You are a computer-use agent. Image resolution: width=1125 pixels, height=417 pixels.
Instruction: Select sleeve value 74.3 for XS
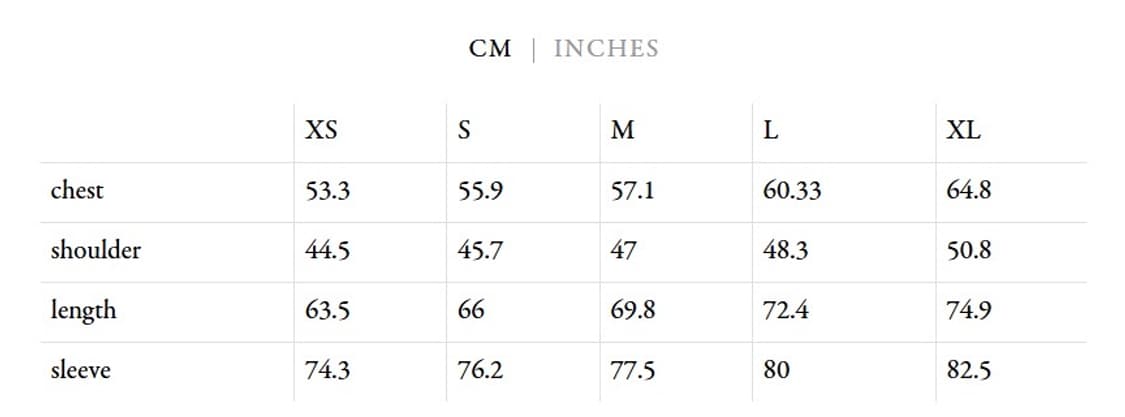(x=327, y=370)
